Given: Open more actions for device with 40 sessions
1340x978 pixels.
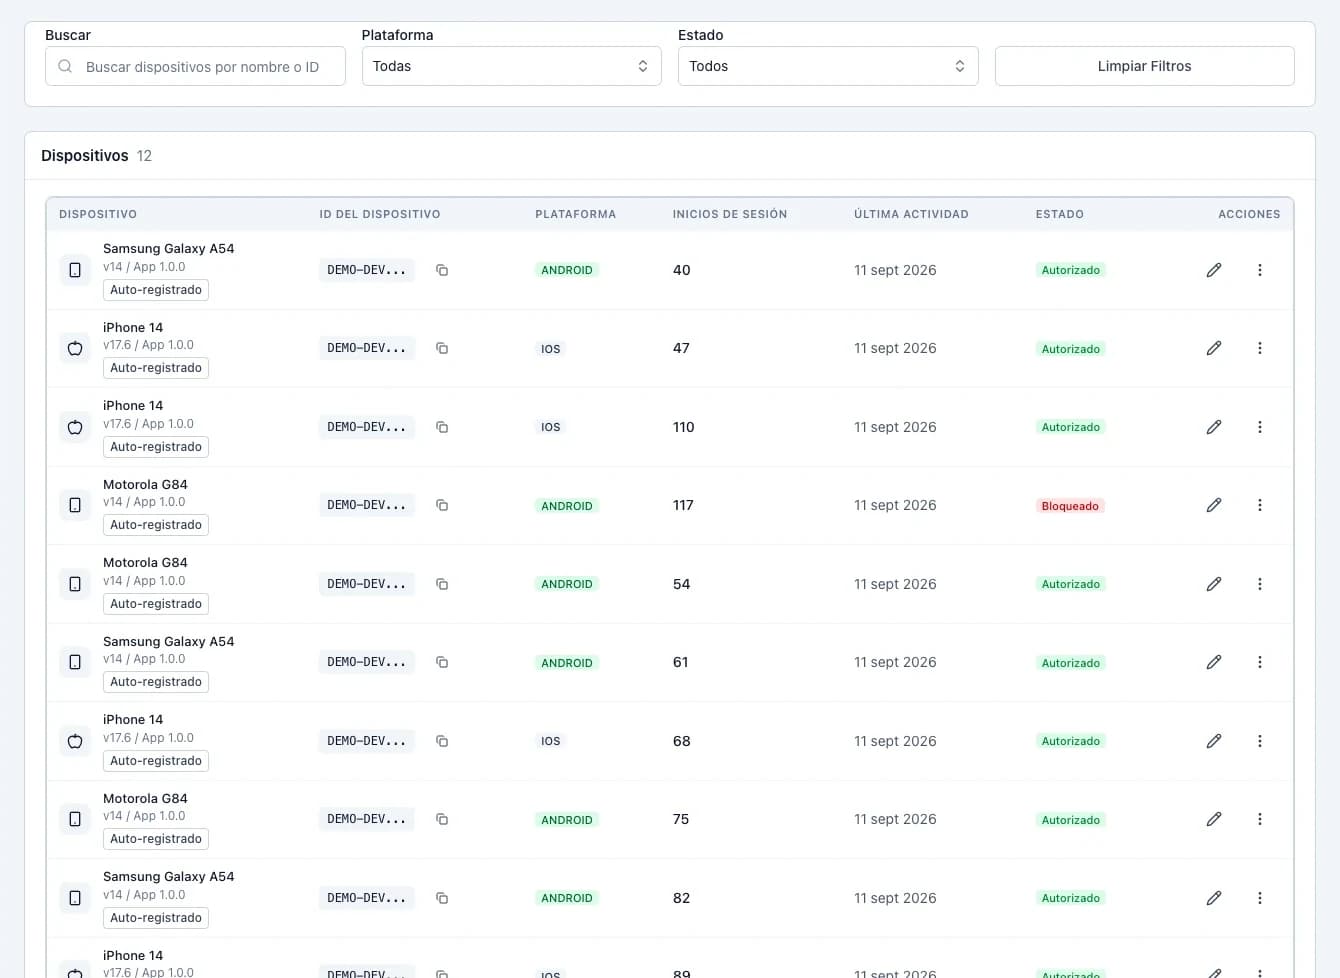Looking at the screenshot, I should [x=1260, y=270].
